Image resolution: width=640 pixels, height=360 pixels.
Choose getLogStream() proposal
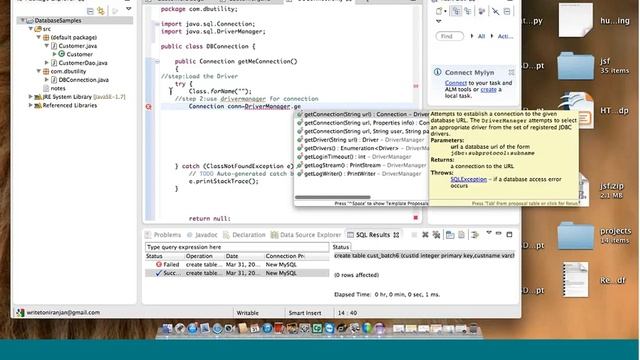click(x=362, y=165)
